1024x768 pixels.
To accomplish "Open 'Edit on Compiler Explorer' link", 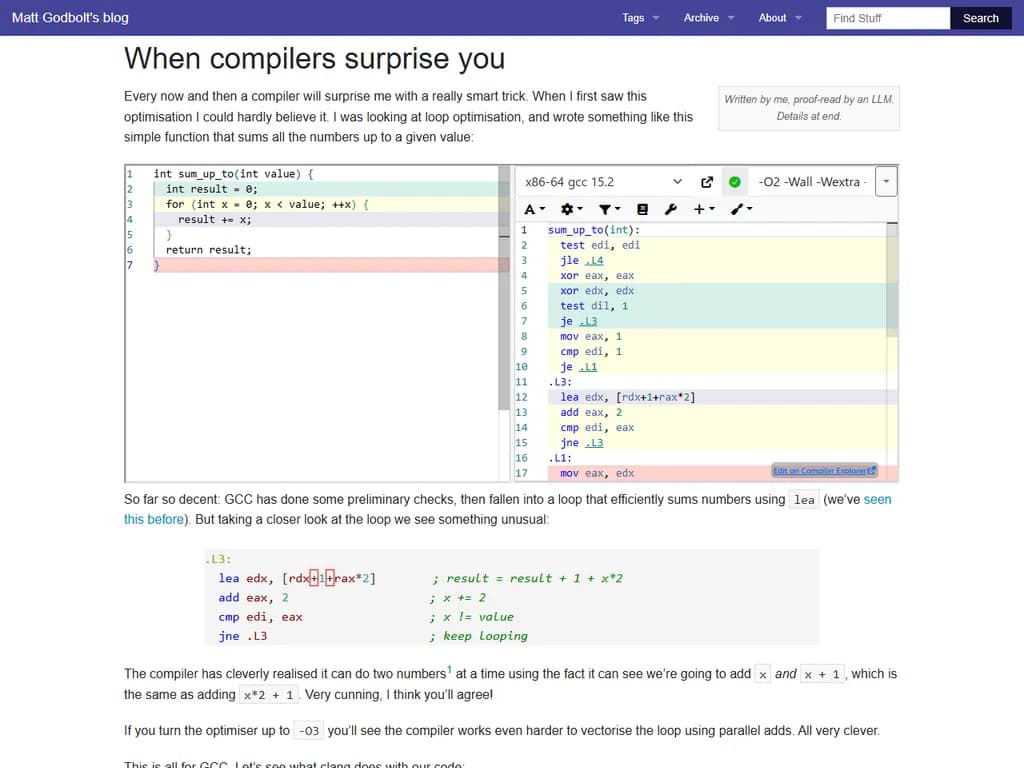I will (x=824, y=471).
